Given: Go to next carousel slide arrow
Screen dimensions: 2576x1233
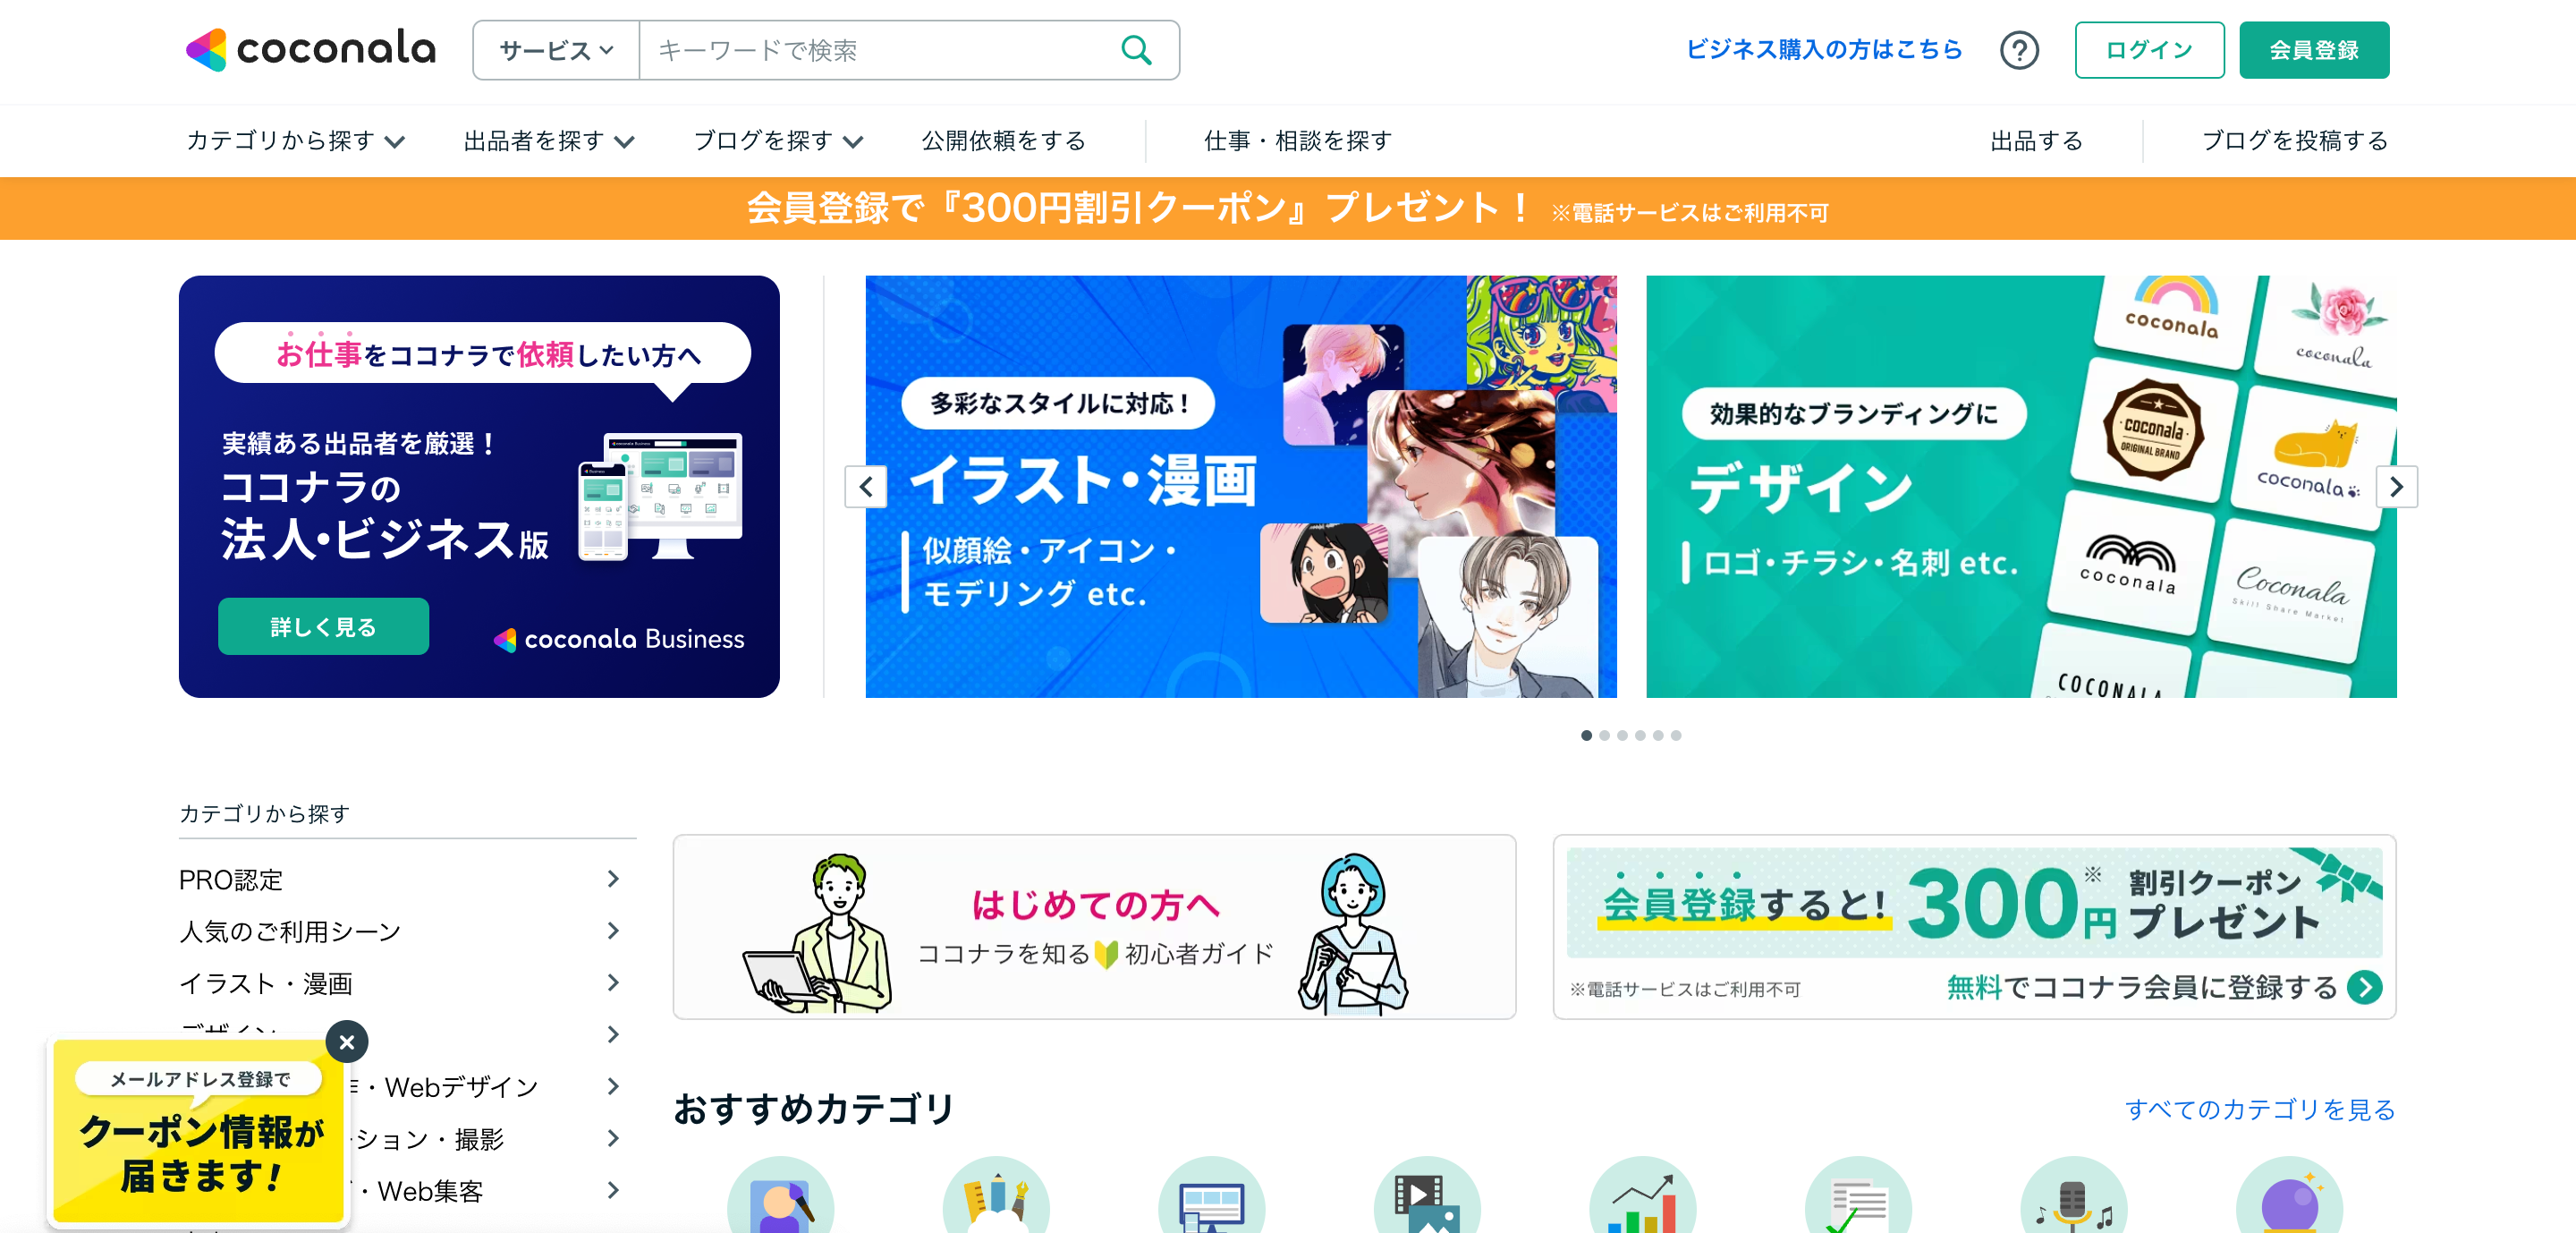Looking at the screenshot, I should 2396,487.
